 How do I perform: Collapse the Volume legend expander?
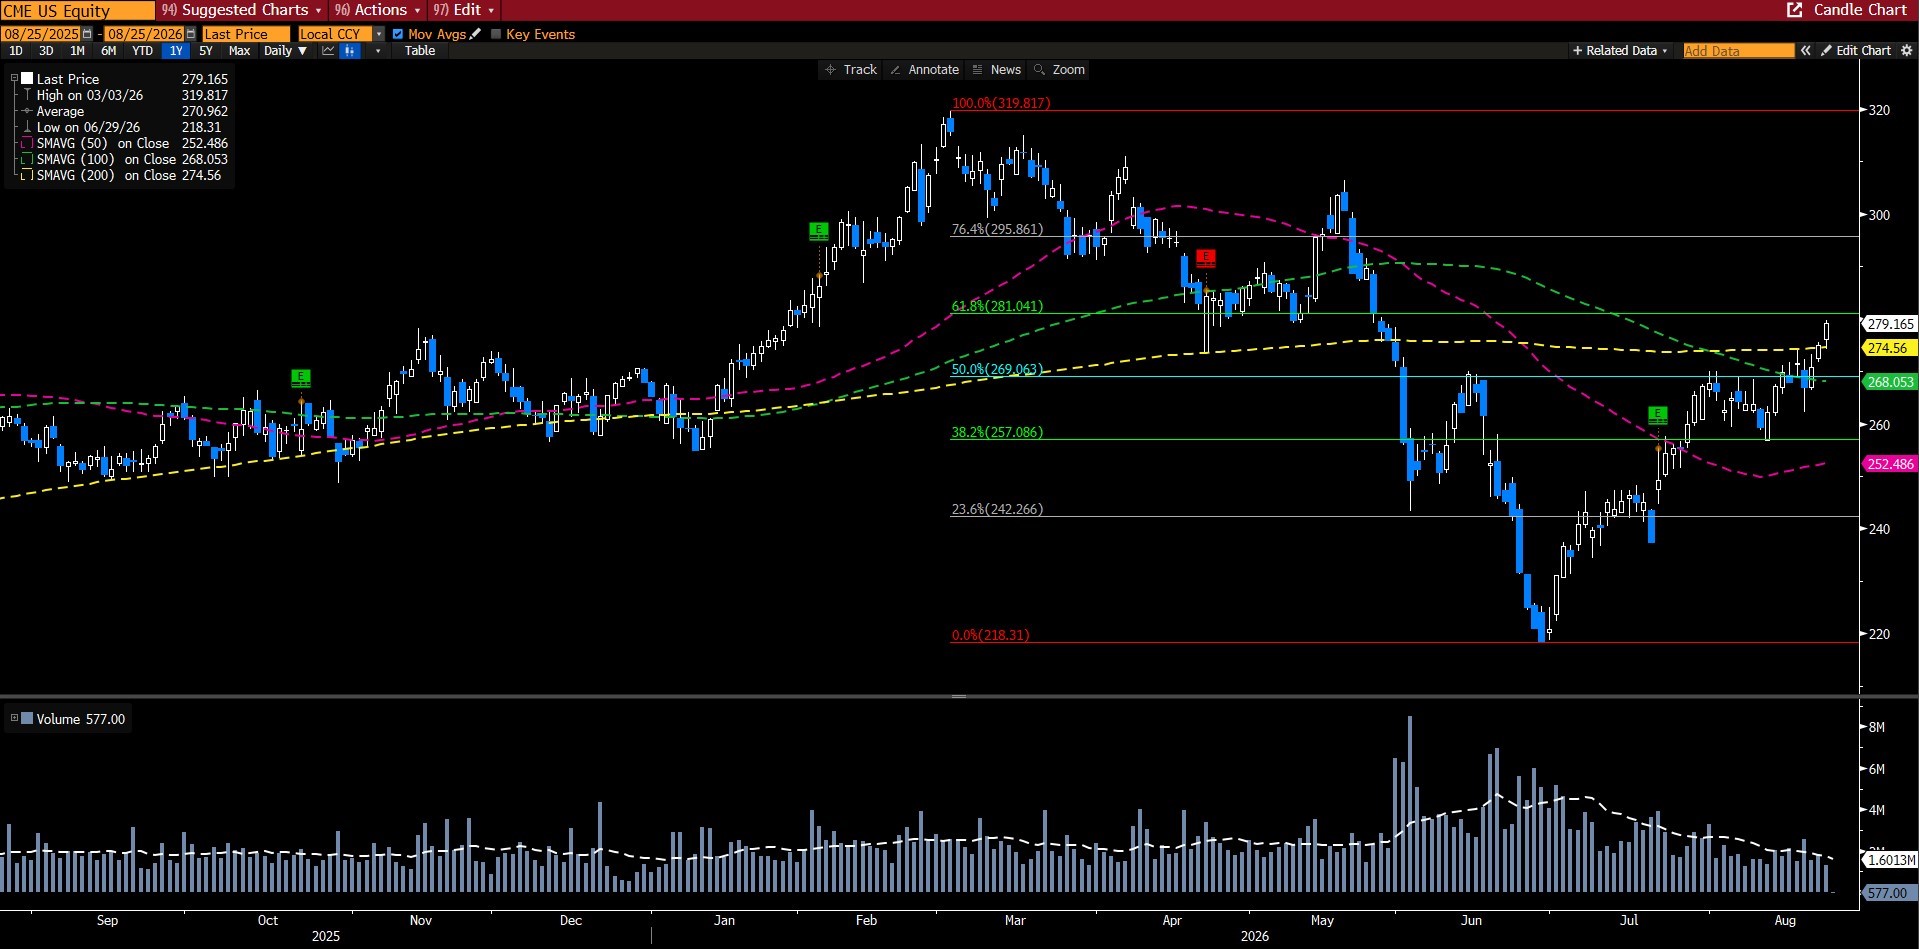pos(14,718)
